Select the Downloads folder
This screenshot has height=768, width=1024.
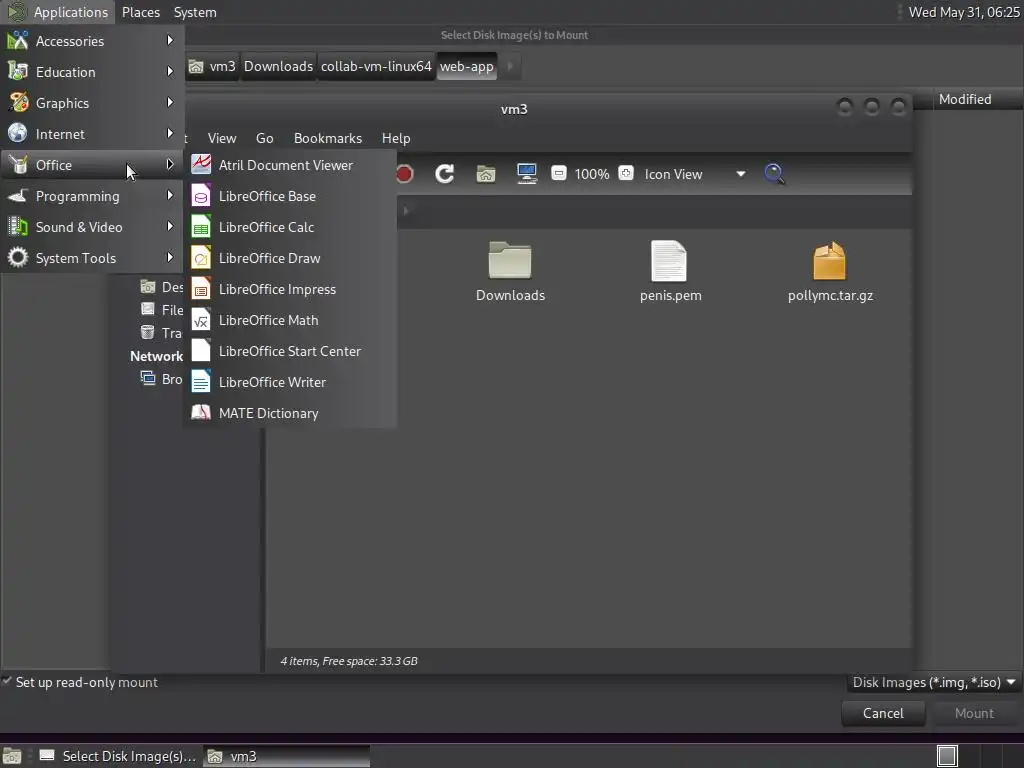(510, 272)
